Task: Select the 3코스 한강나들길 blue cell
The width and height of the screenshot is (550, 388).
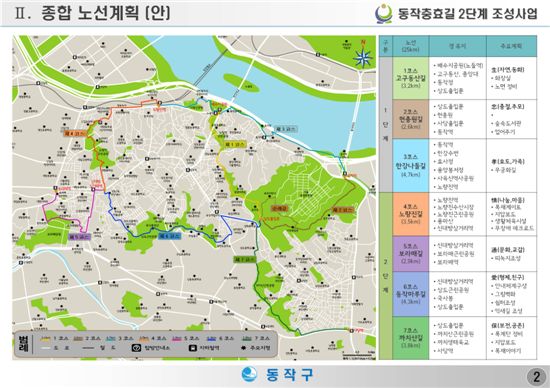Action: [410, 166]
